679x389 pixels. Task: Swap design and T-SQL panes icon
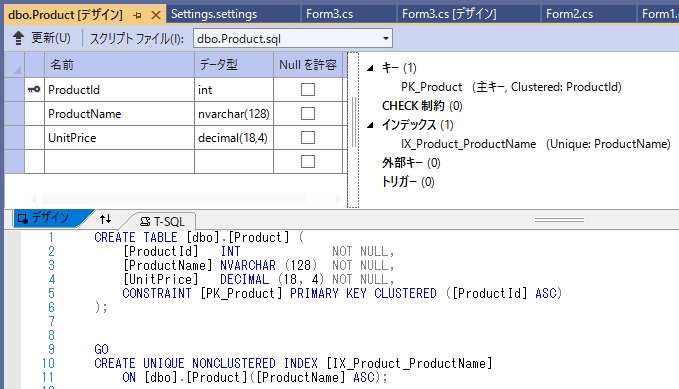click(x=105, y=219)
